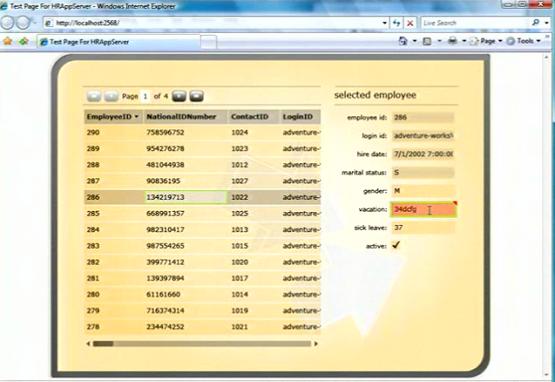The height and width of the screenshot is (382, 555).
Task: Click the cell with 61161660
Action: click(185, 295)
